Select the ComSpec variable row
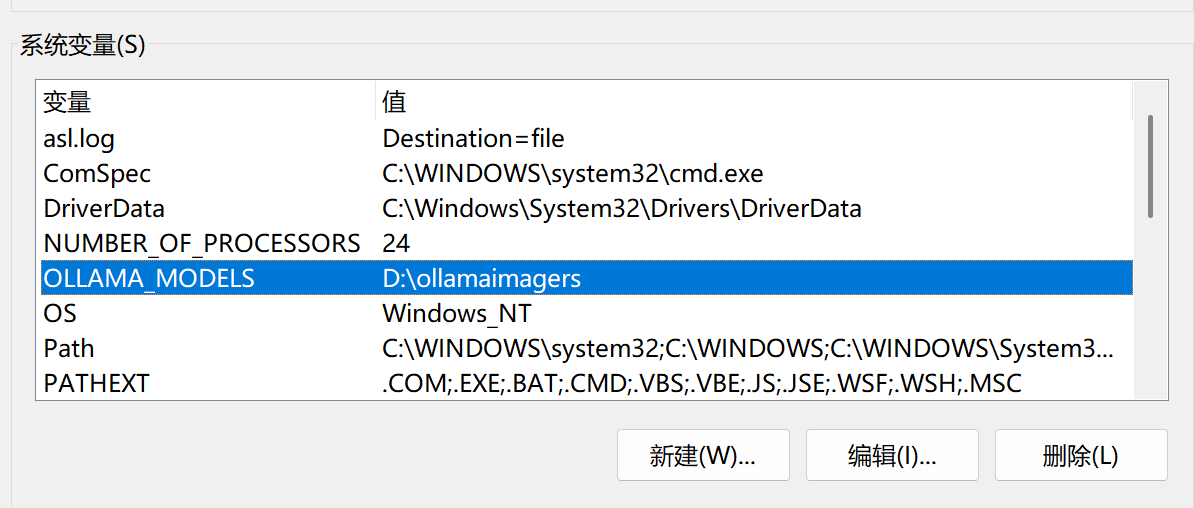The width and height of the screenshot is (1194, 508). tap(586, 174)
